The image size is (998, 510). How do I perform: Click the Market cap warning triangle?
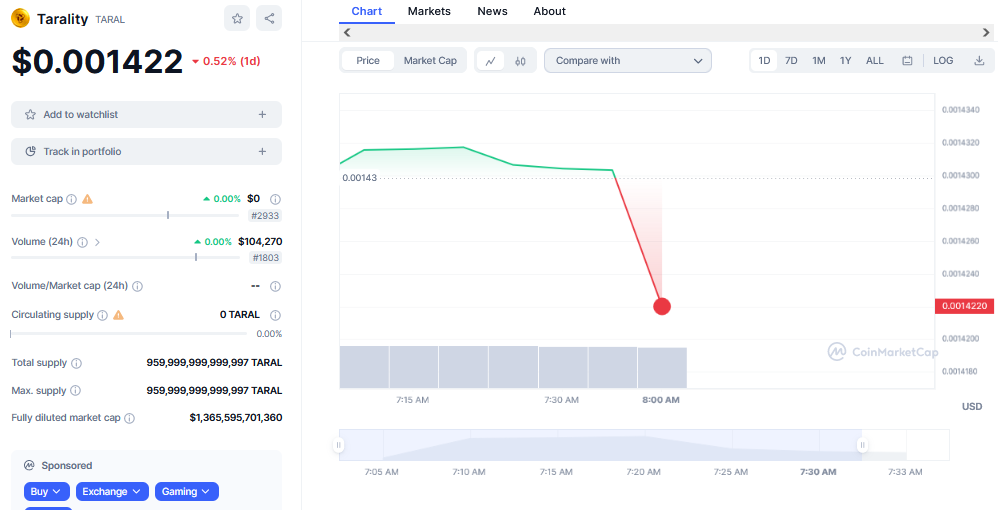[88, 199]
